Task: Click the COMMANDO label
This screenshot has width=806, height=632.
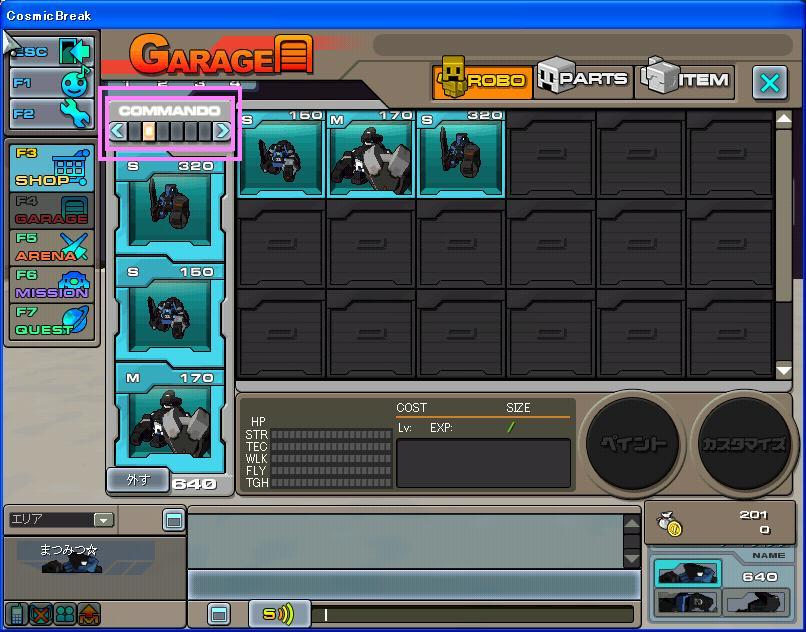Action: [x=170, y=111]
